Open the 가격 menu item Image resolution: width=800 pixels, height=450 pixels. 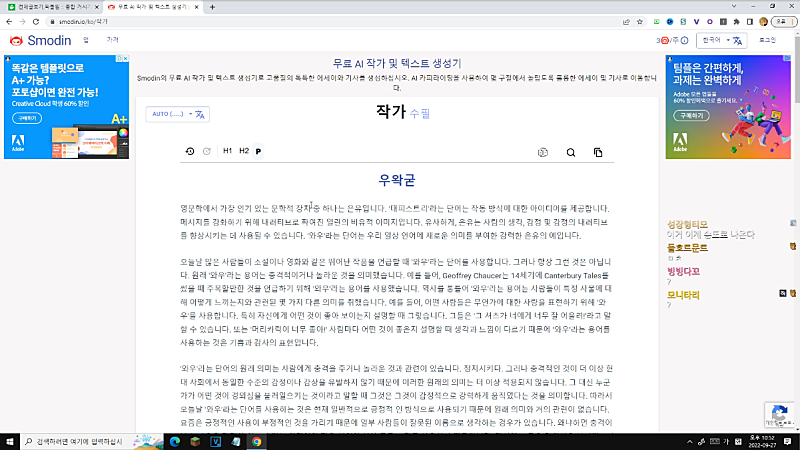coord(113,40)
